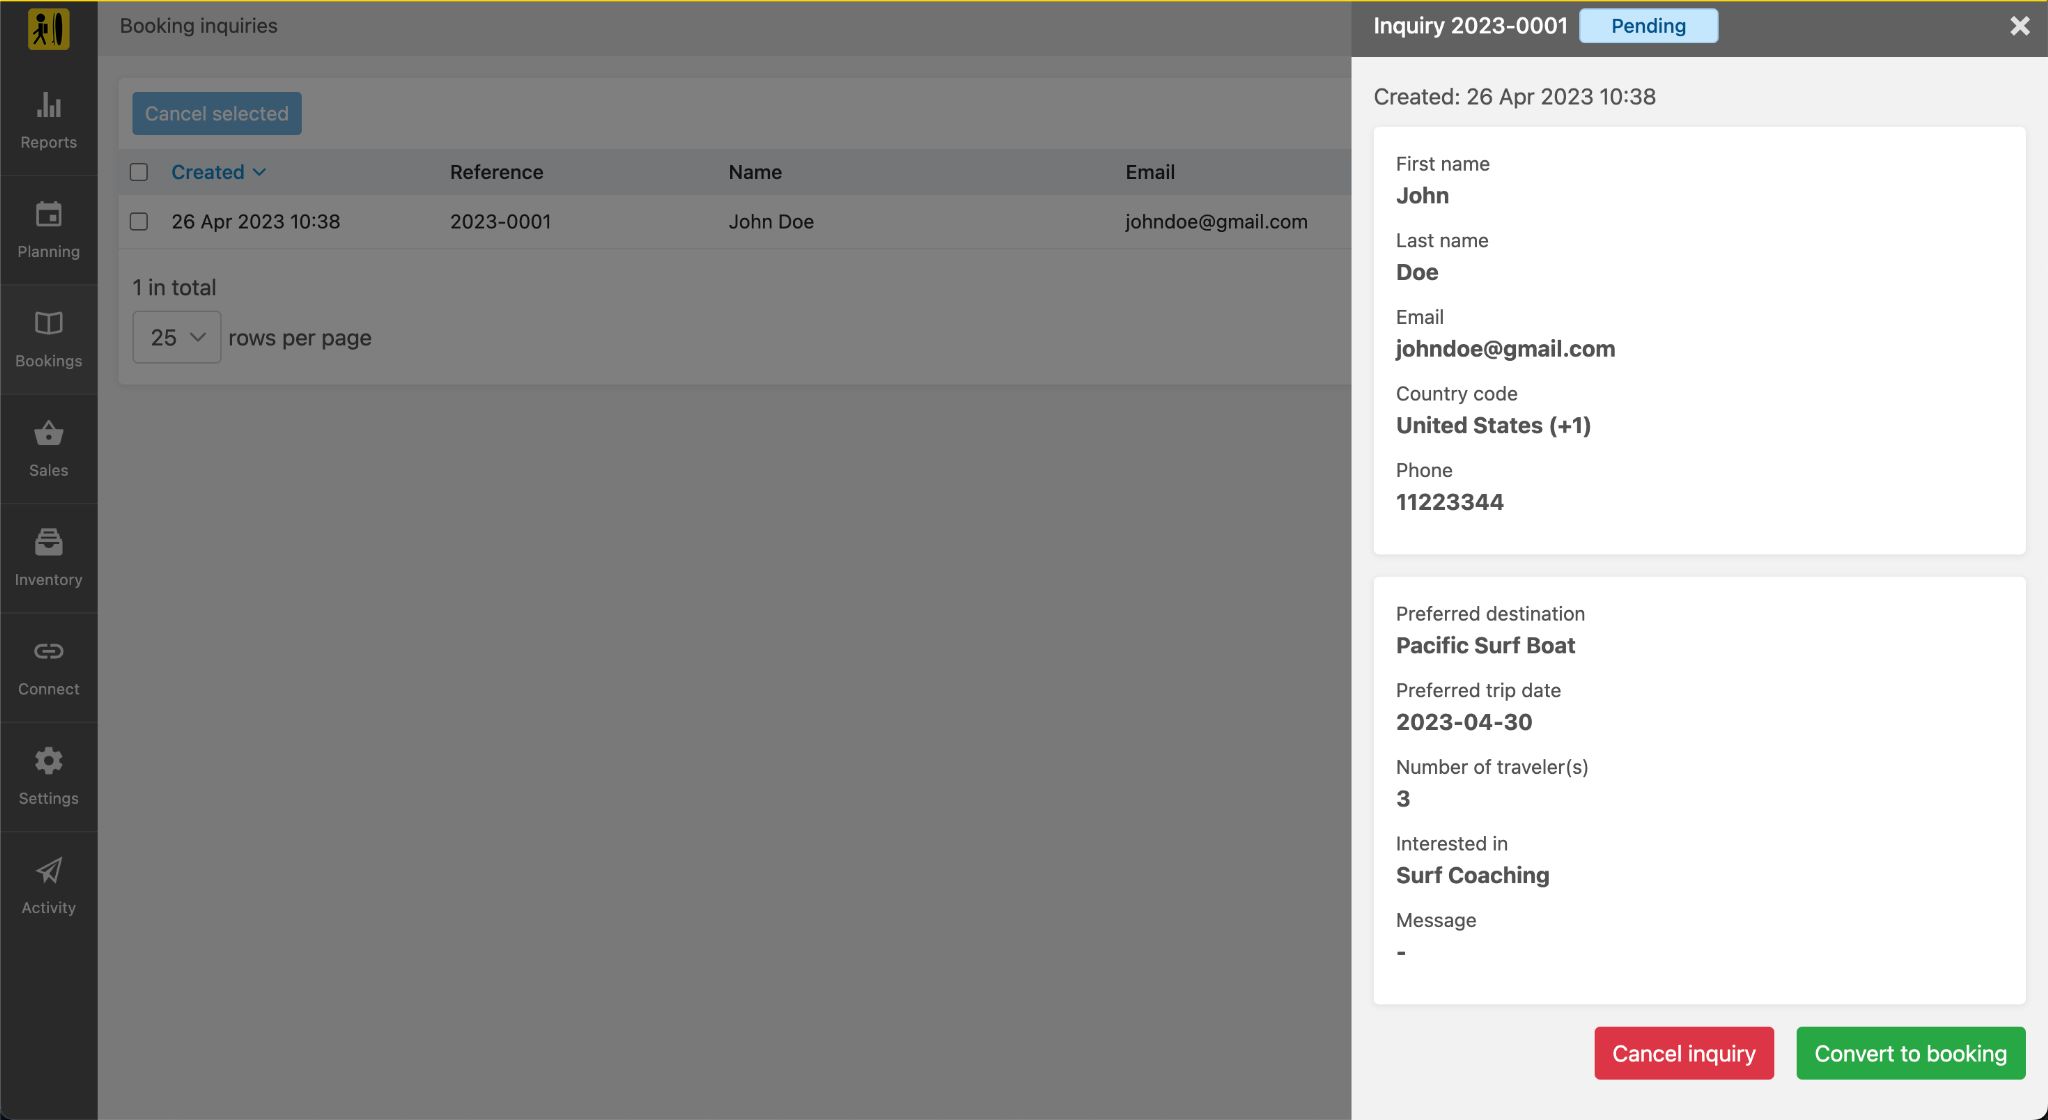This screenshot has height=1120, width=2048.
Task: Navigate to Bookings
Action: [x=48, y=339]
